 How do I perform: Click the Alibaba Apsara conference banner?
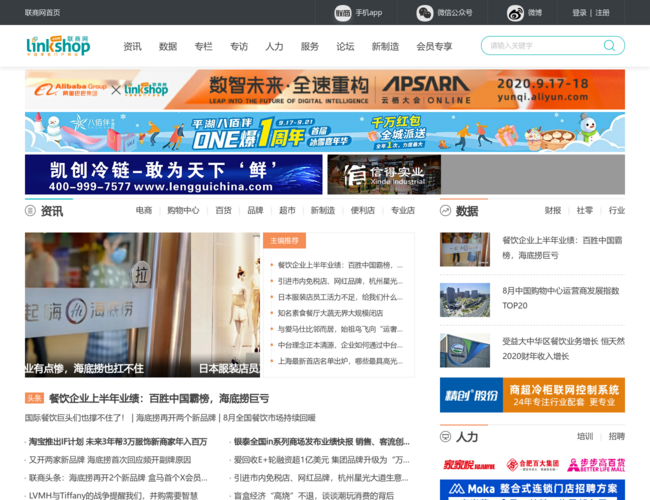325,90
